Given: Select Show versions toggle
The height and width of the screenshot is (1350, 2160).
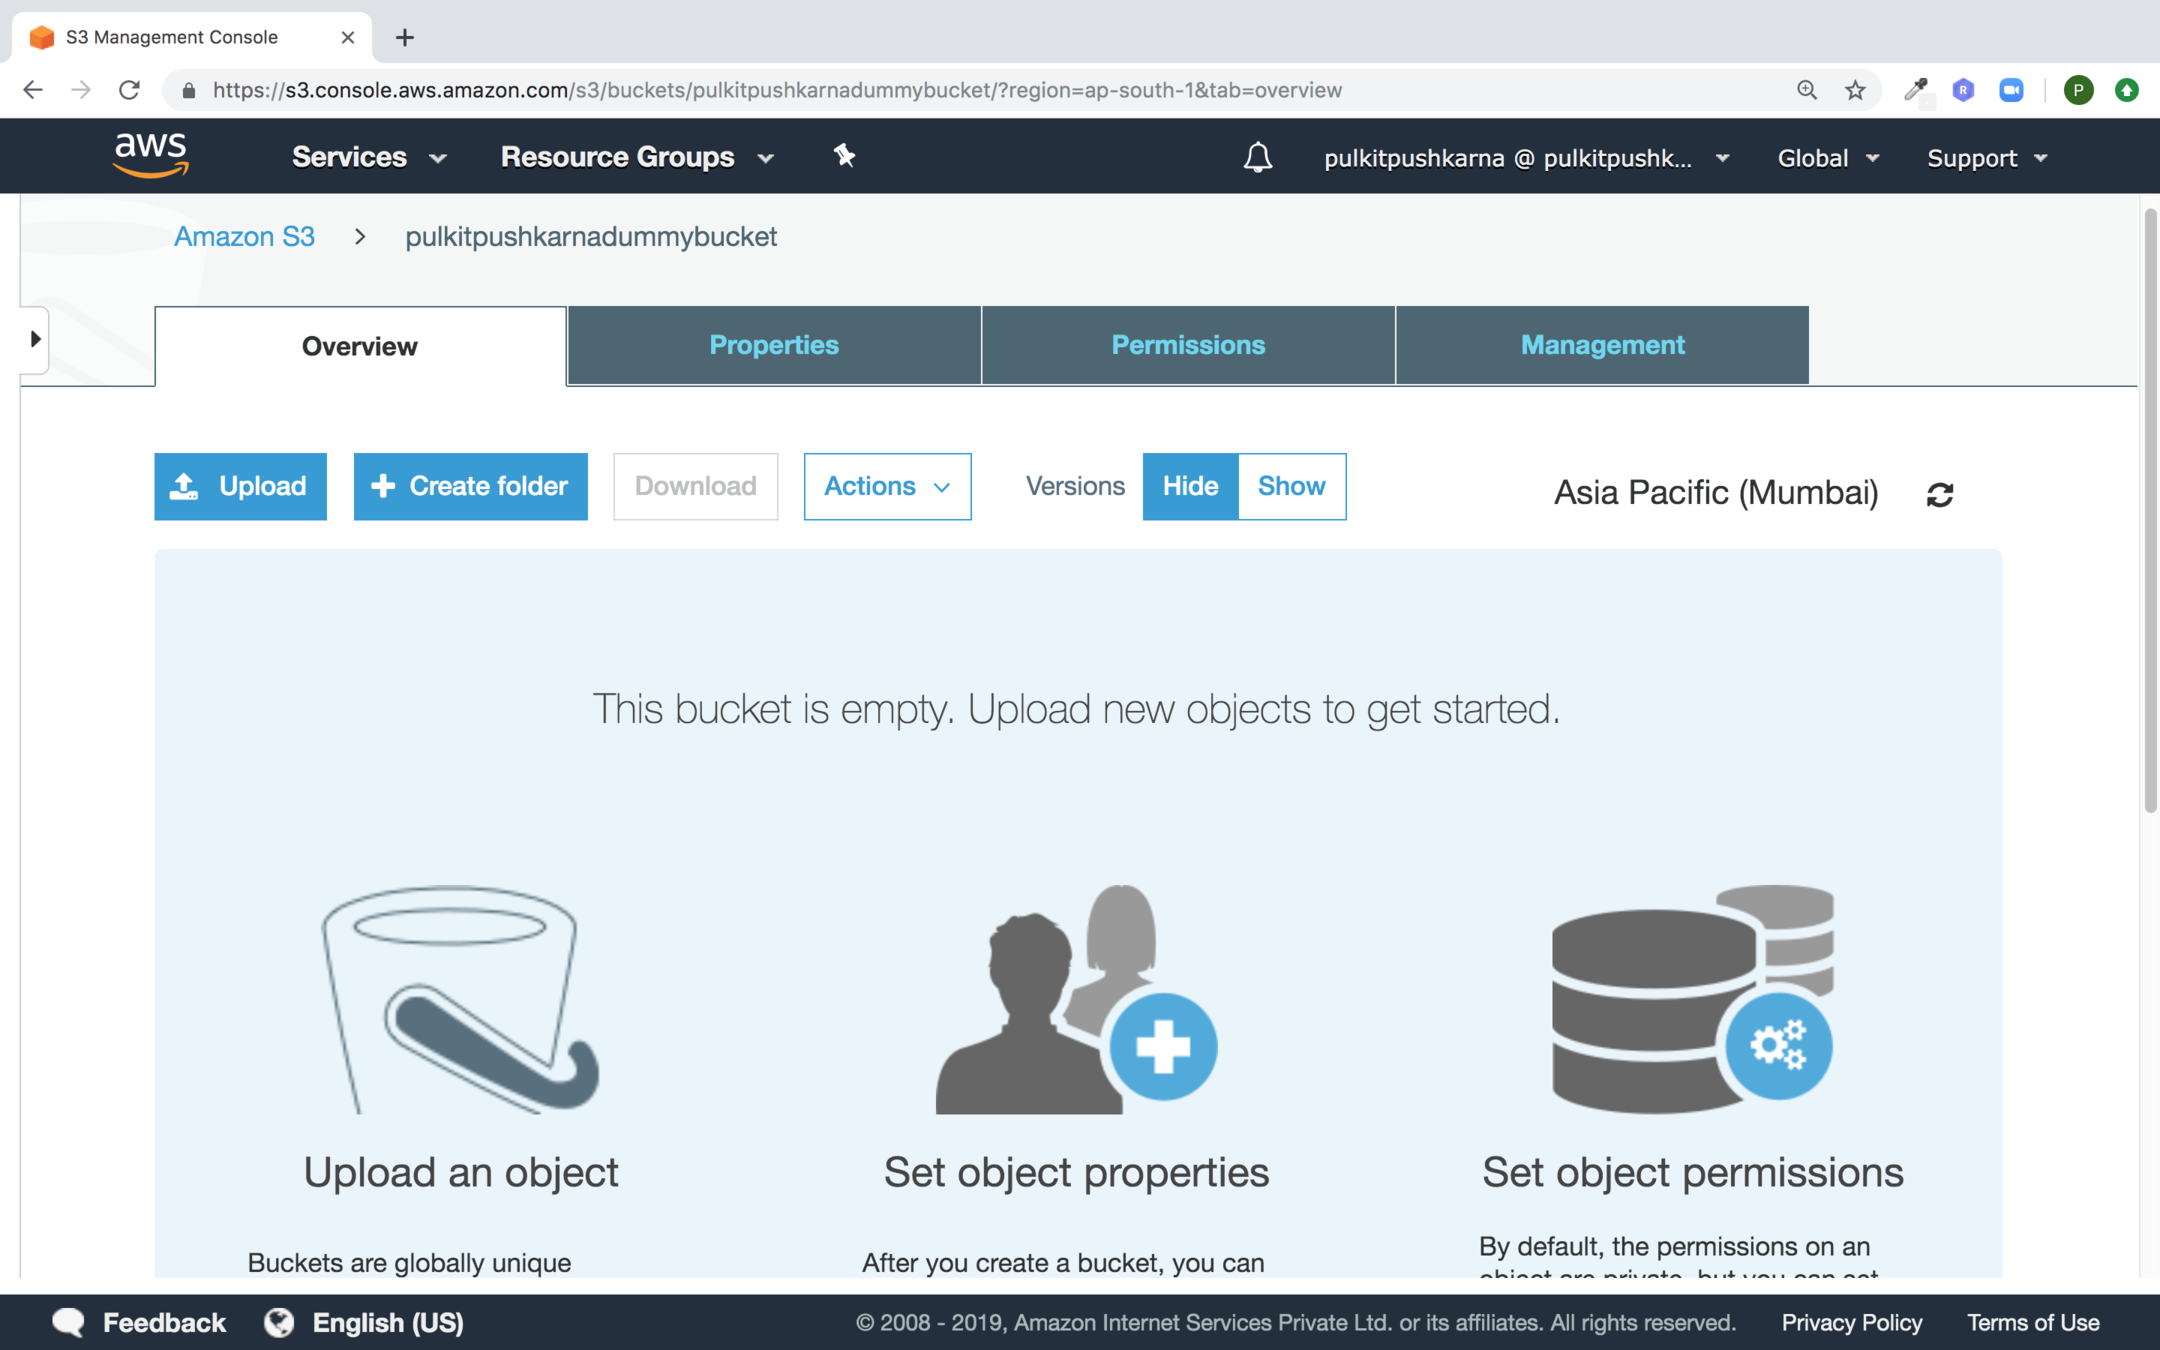Looking at the screenshot, I should (1291, 486).
